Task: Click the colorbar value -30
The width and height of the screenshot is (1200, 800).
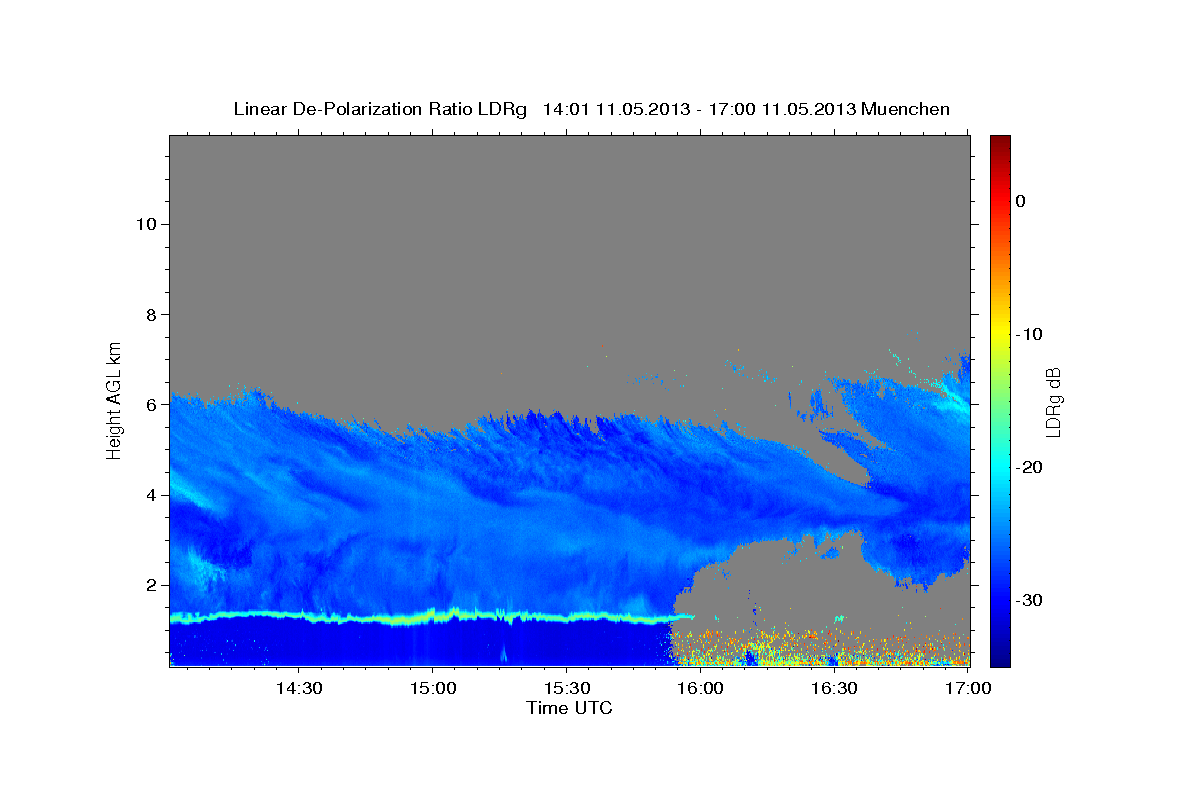Action: click(x=1027, y=600)
